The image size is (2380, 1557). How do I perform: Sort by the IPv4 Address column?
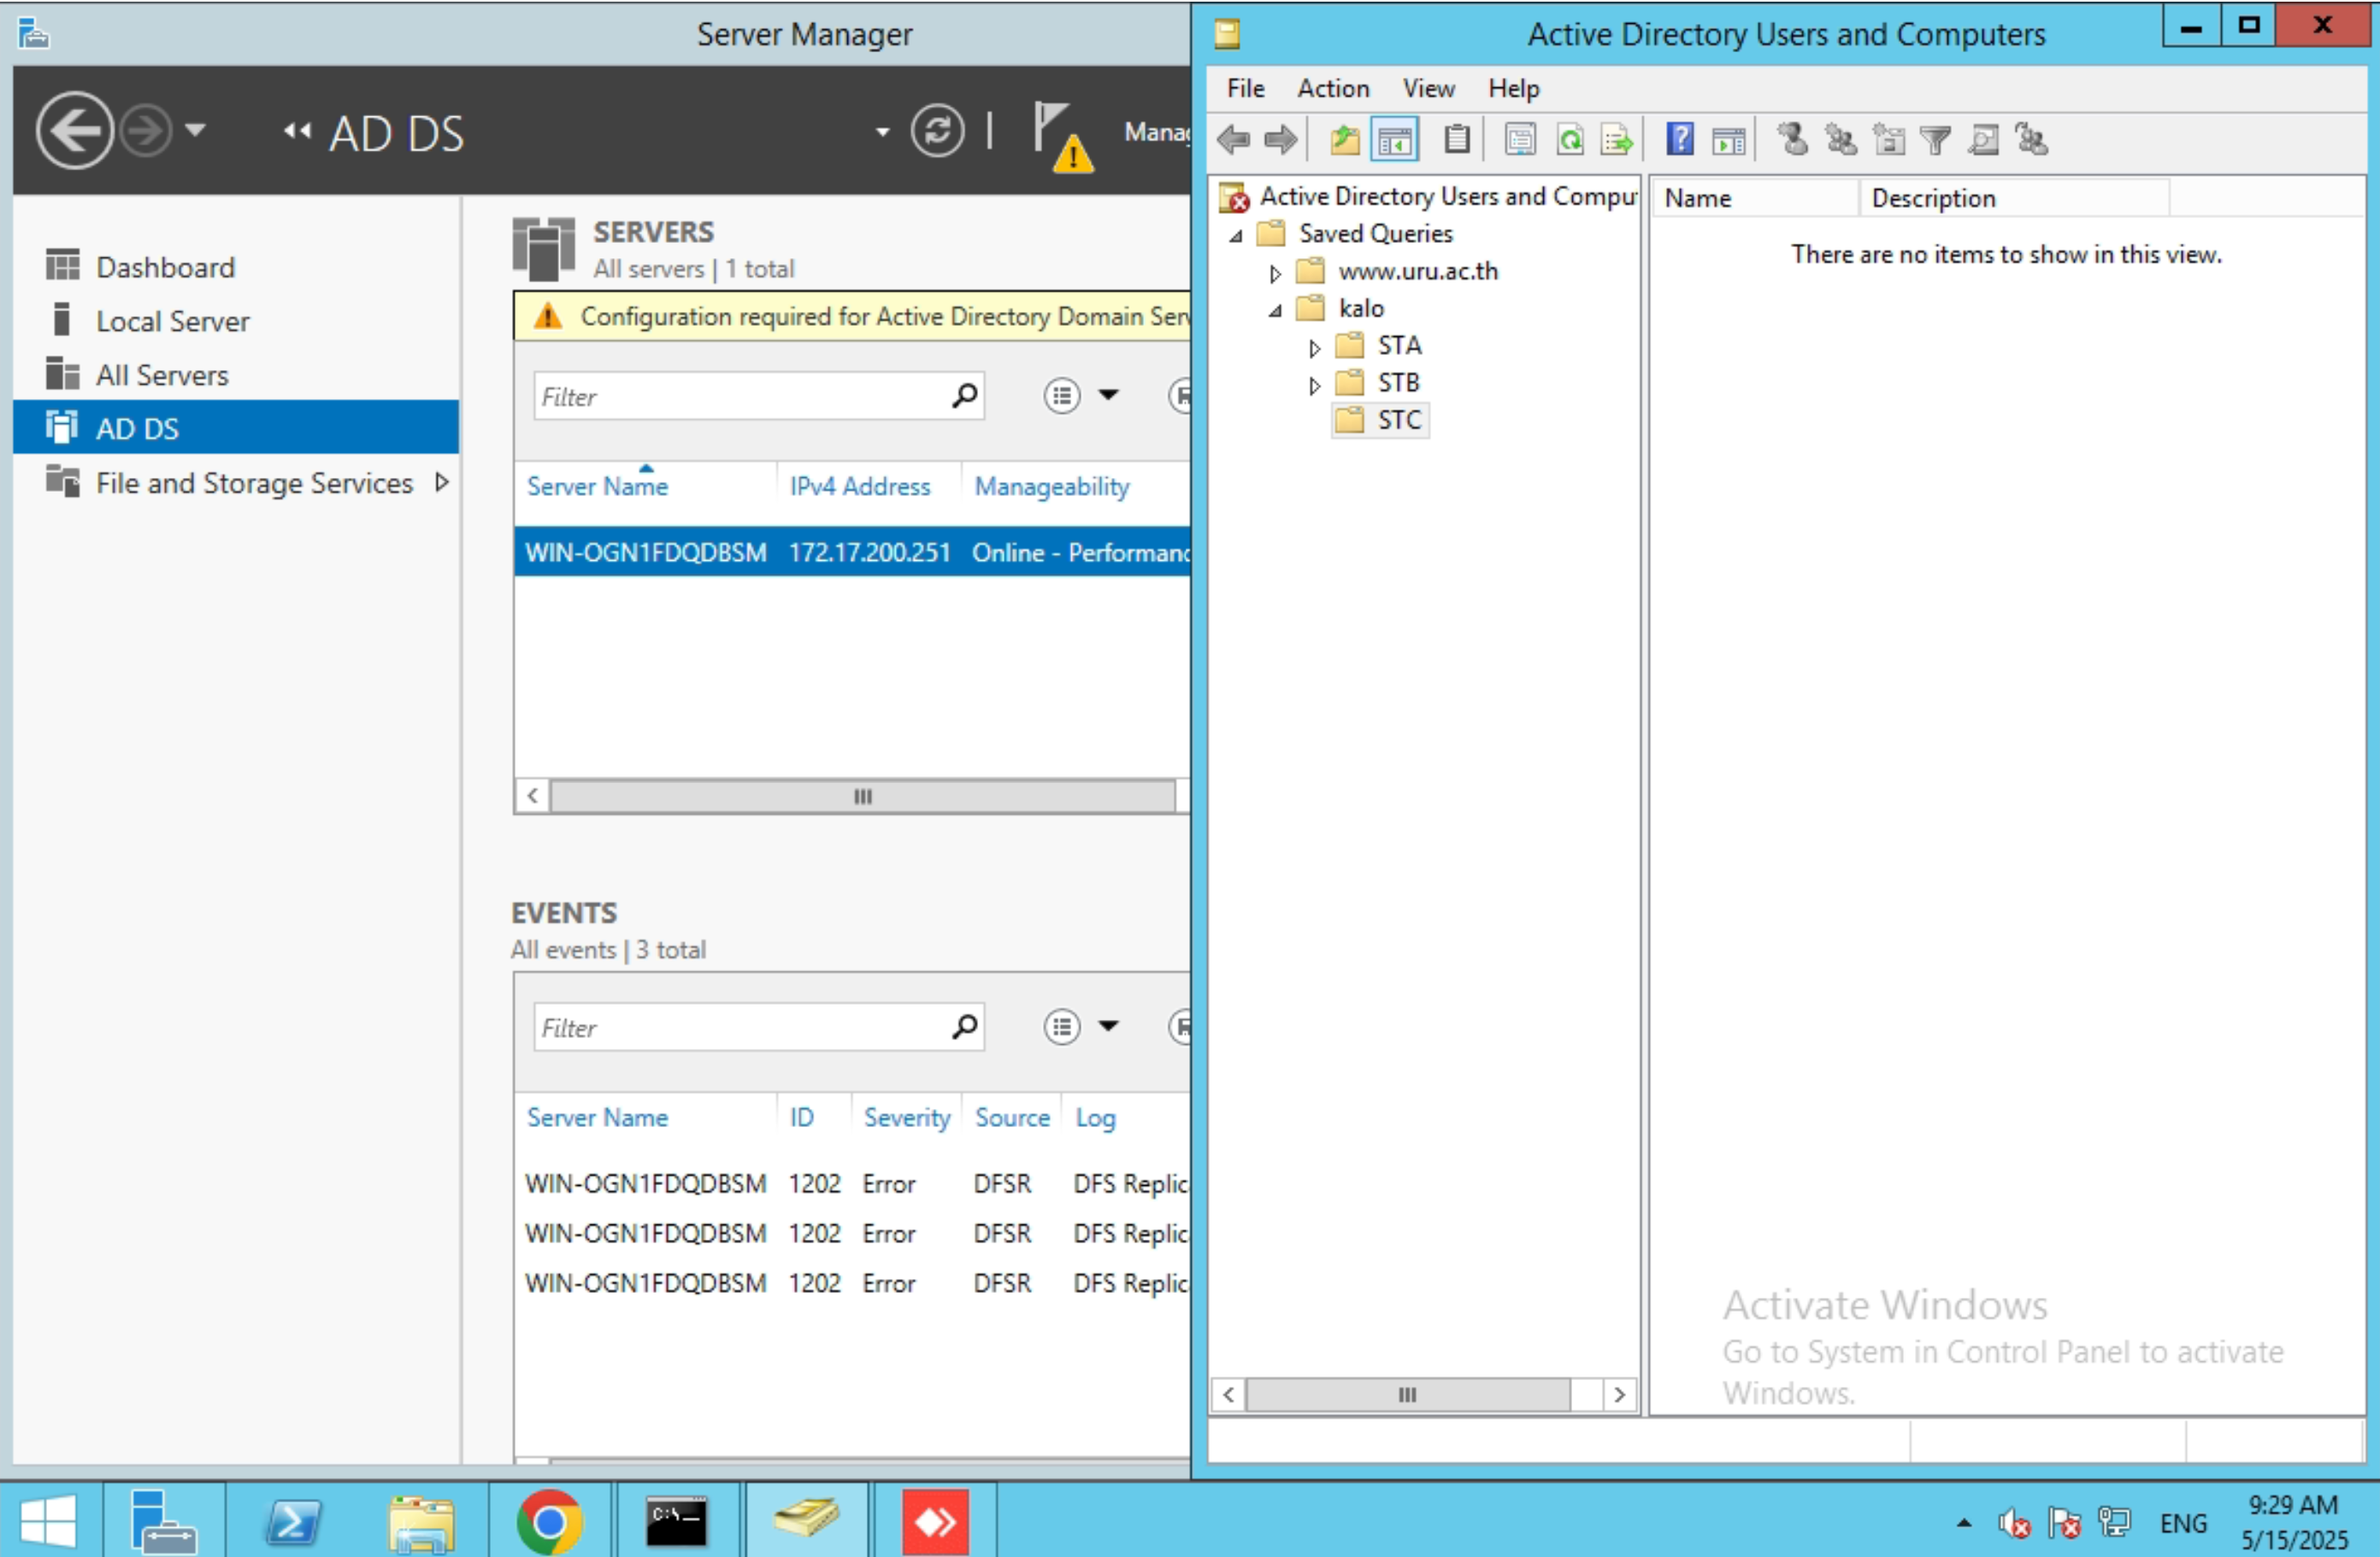pyautogui.click(x=860, y=486)
